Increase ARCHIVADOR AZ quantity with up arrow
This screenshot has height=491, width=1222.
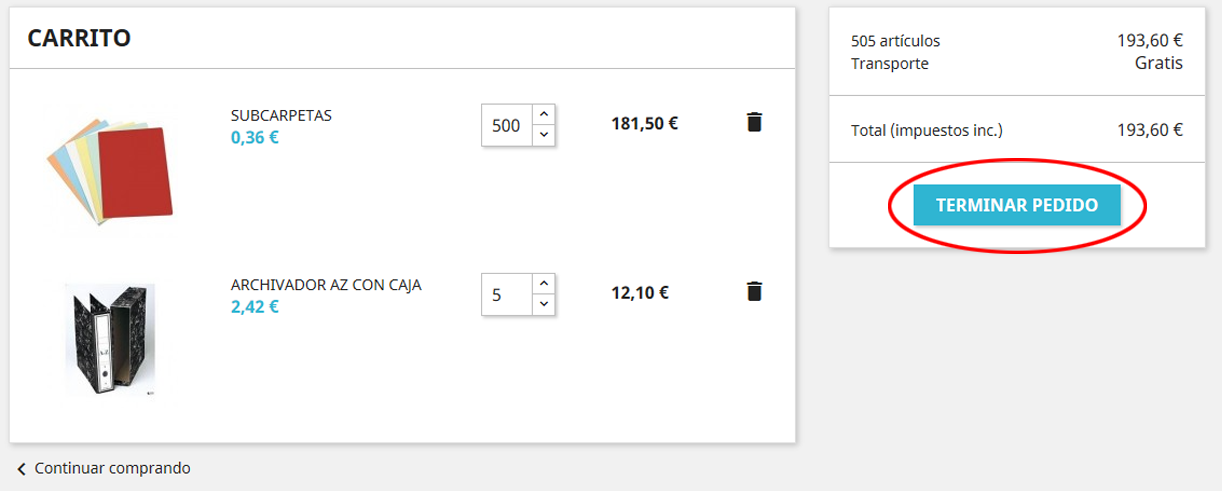click(543, 284)
